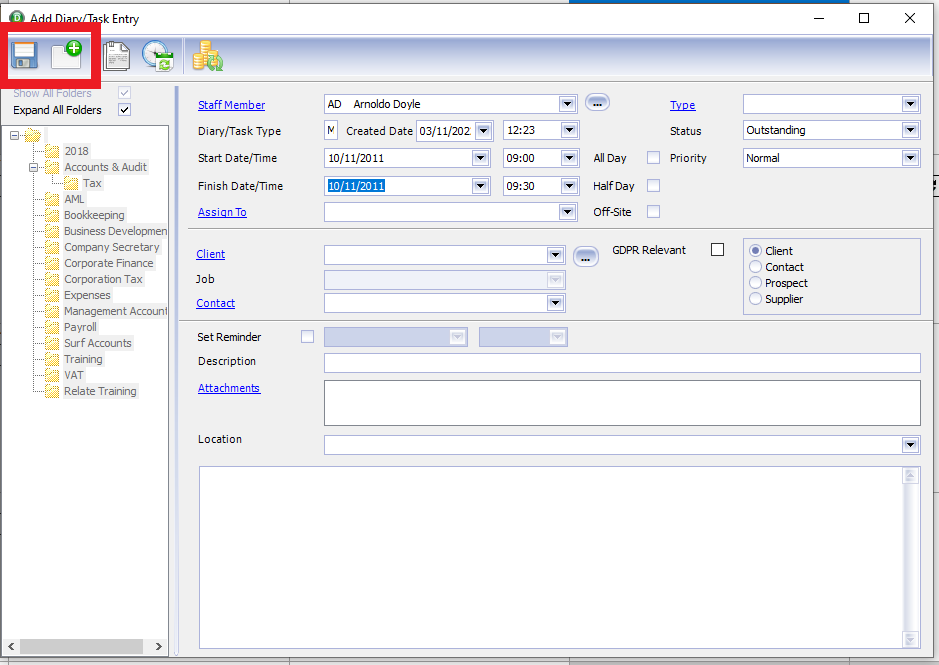Click the Attachments link
The height and width of the screenshot is (665, 939).
(x=229, y=388)
